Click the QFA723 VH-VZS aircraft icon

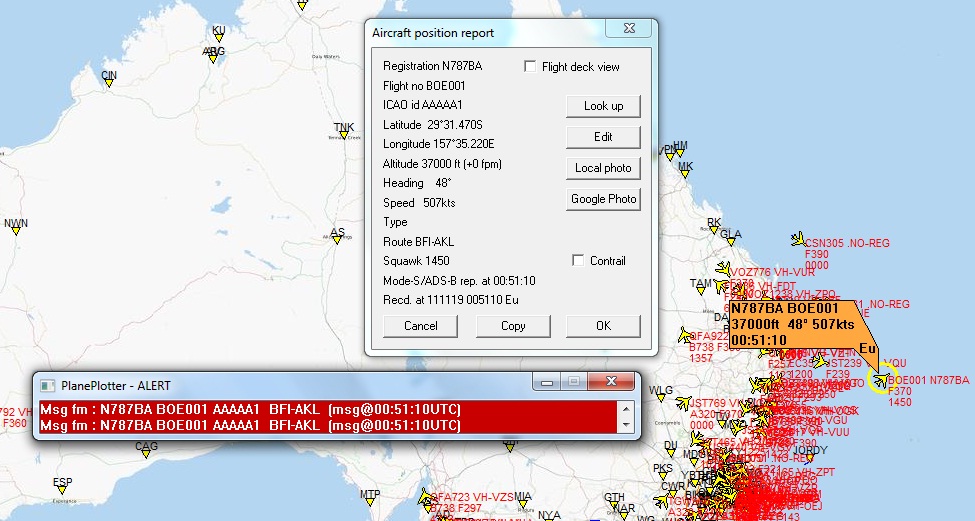(425, 497)
